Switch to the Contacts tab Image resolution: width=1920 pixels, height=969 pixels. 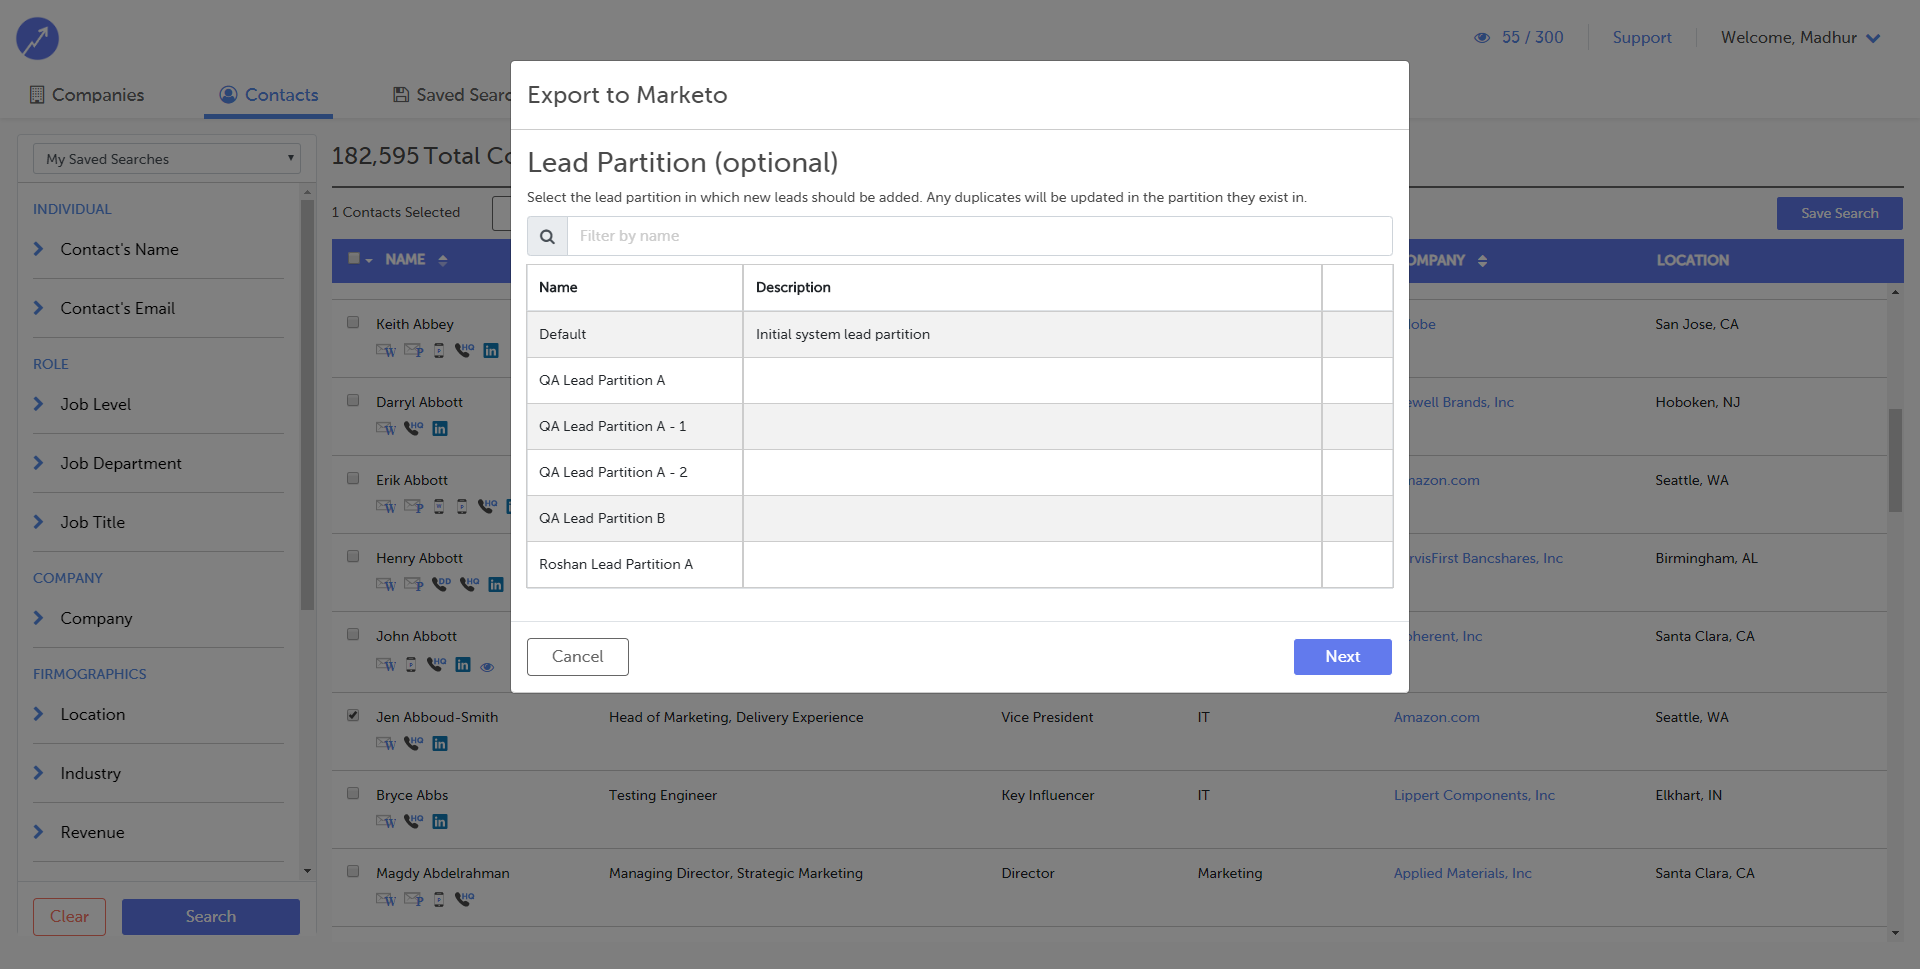coord(269,95)
